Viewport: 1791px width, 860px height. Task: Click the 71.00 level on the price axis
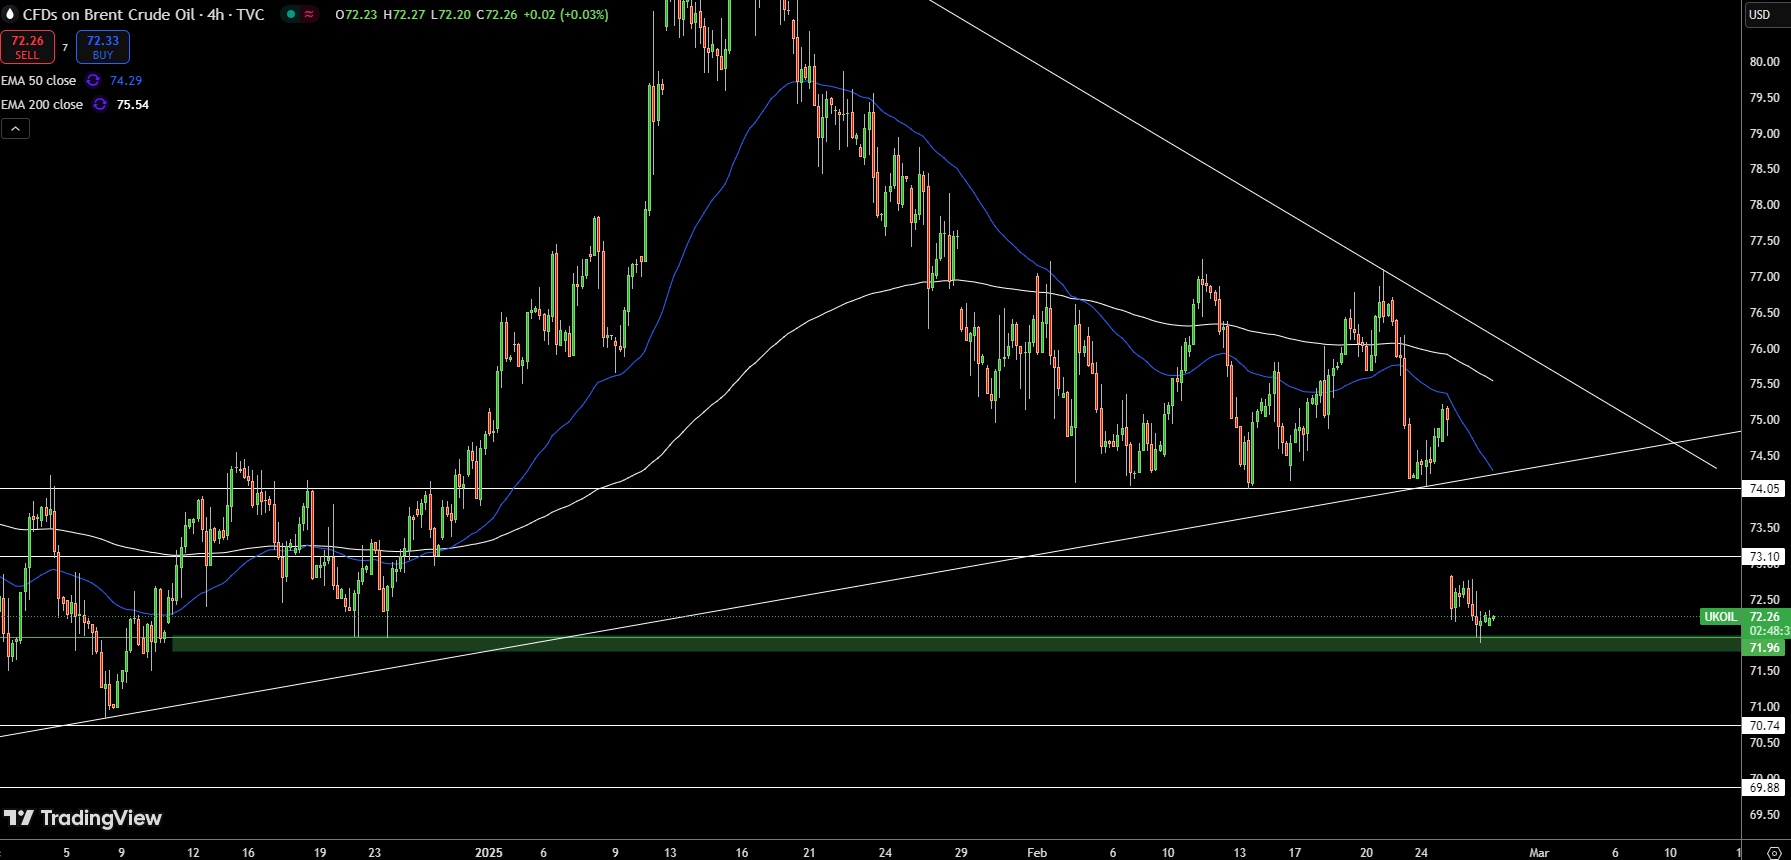(x=1764, y=706)
